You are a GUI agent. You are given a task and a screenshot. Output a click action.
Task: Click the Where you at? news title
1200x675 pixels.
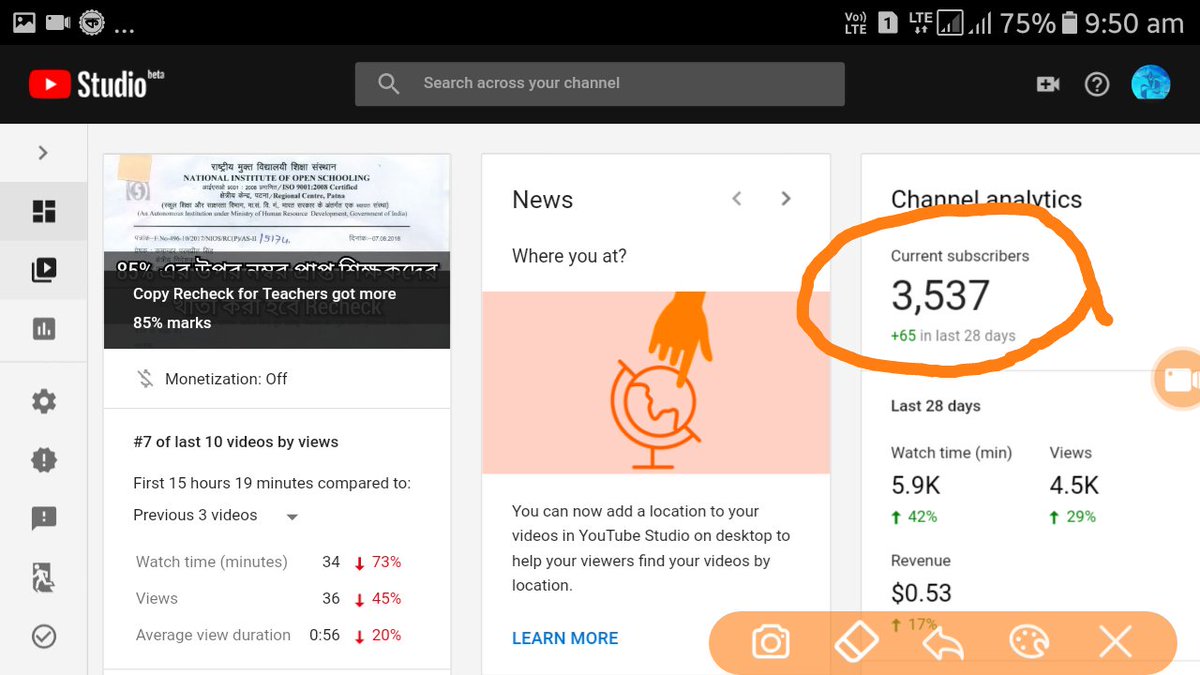click(569, 256)
